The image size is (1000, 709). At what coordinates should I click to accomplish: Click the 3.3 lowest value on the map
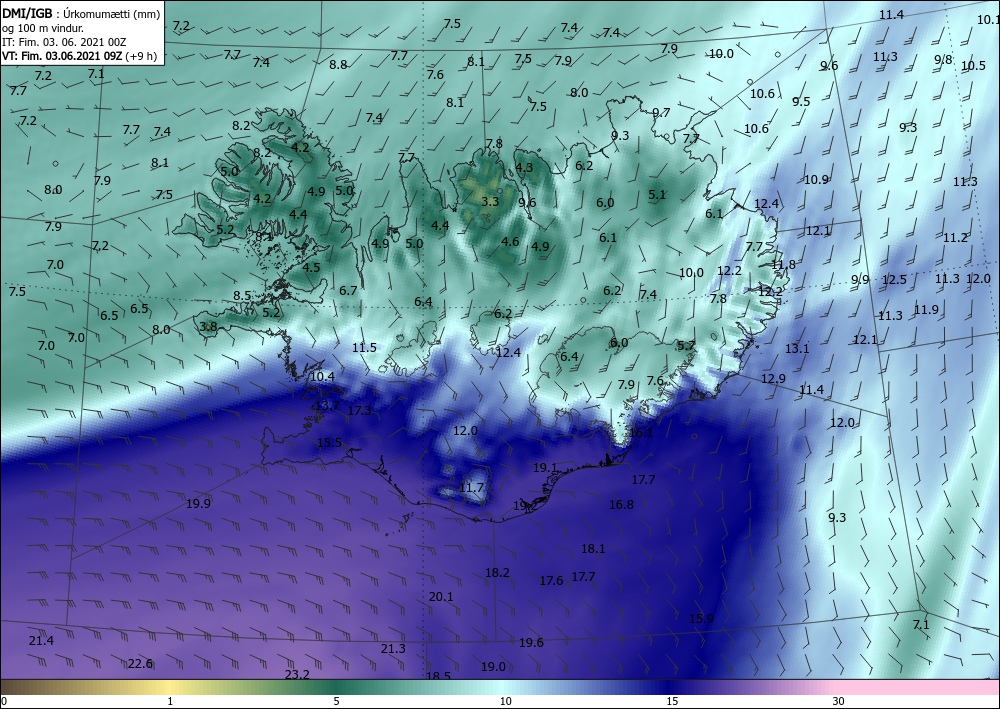click(490, 202)
